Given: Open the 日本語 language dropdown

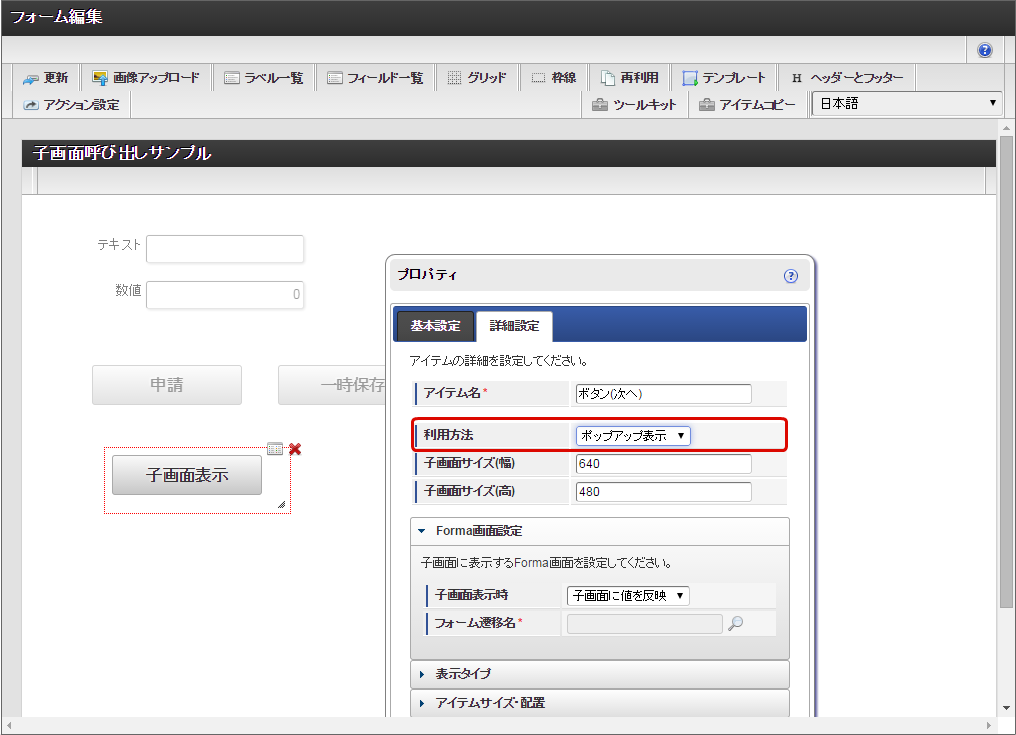Looking at the screenshot, I should [x=906, y=104].
